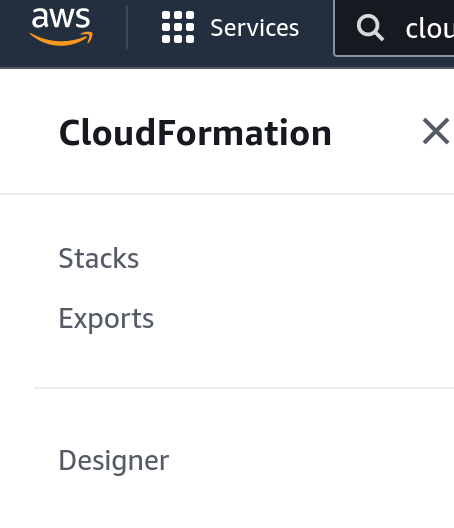Focus the search box containing "clou"
The width and height of the screenshot is (454, 528).
[x=394, y=28]
